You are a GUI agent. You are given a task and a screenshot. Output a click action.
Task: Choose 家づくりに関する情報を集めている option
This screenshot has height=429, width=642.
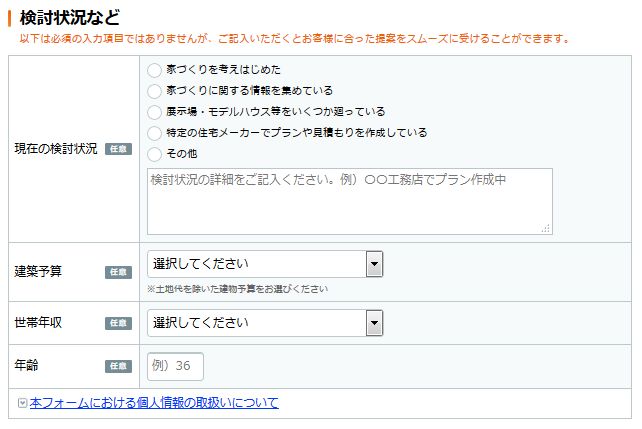[x=154, y=91]
